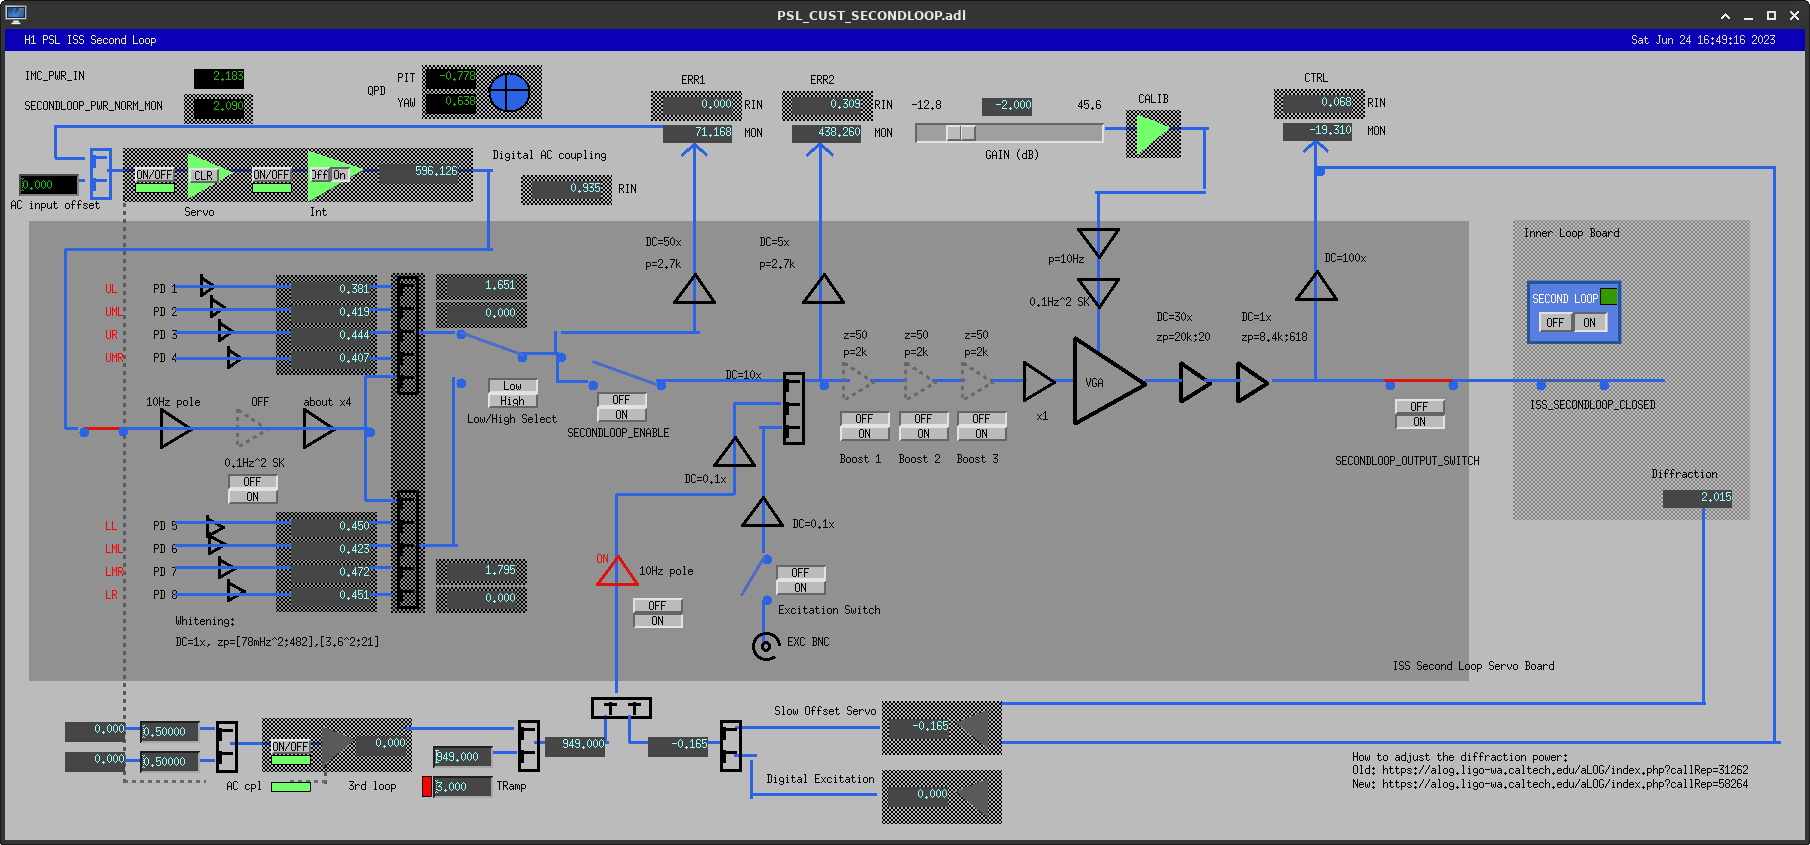Open the window menu icon in title bar
This screenshot has height=845, width=1810.
(15, 14)
